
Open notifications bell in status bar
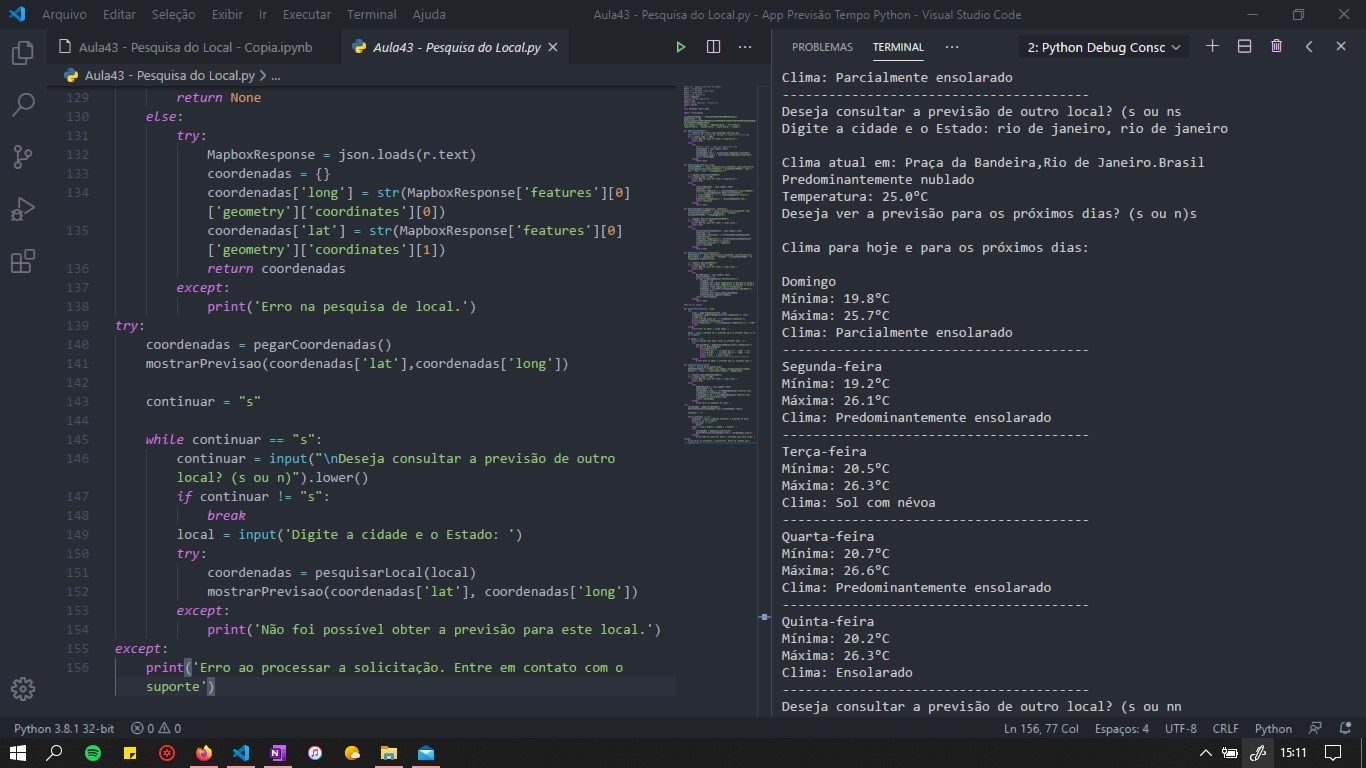coord(1344,729)
